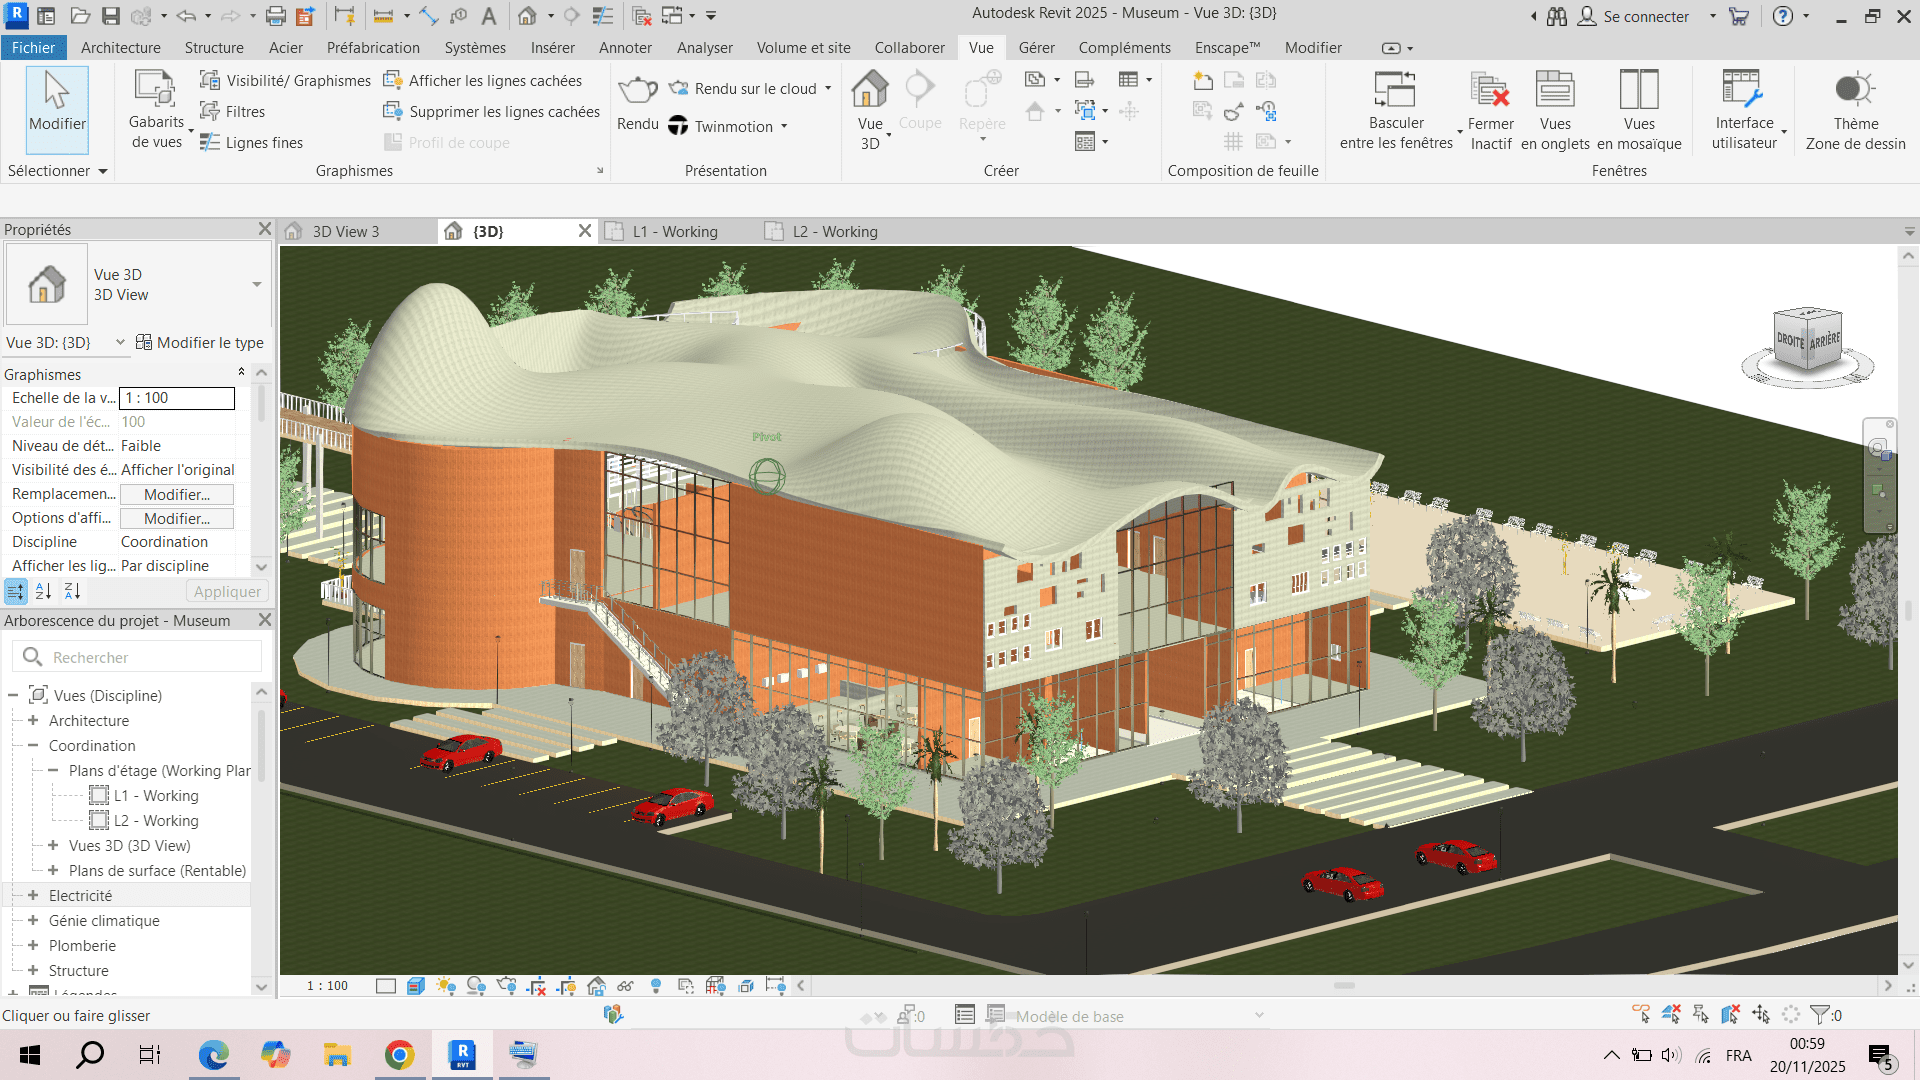This screenshot has width=1920, height=1080.
Task: Click the Rendu teapot icon
Action: pyautogui.click(x=637, y=90)
